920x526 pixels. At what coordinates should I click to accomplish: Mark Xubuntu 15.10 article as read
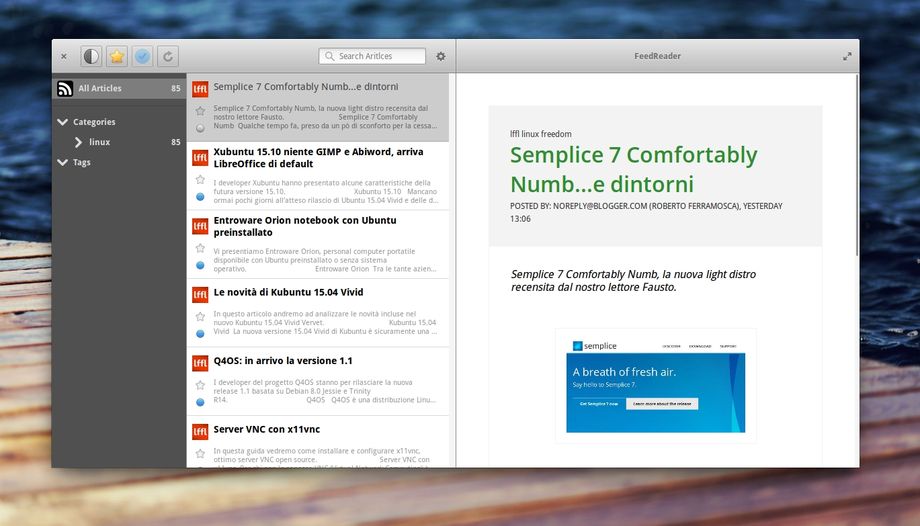click(x=200, y=197)
